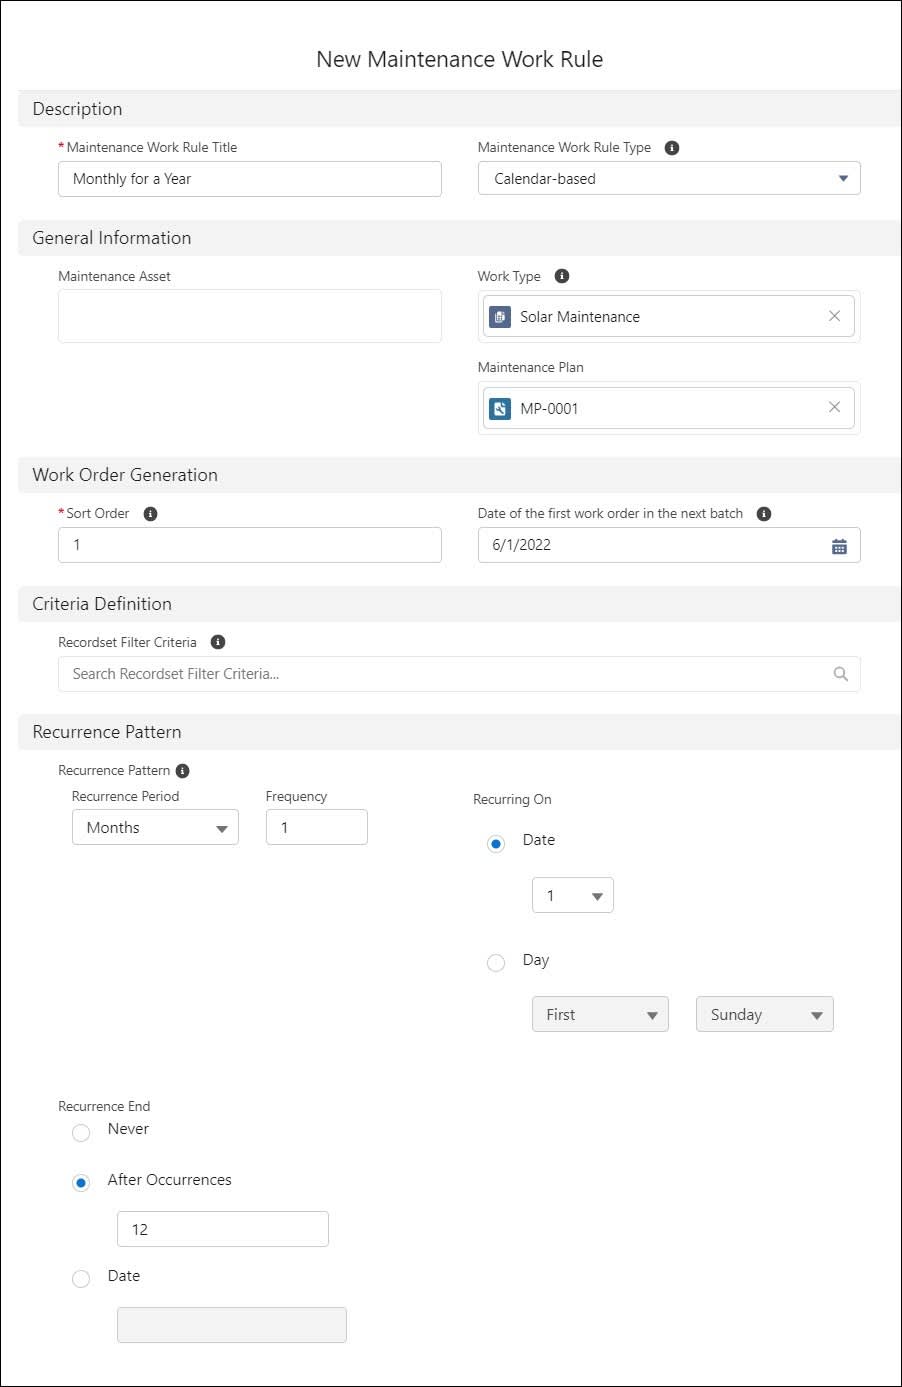The image size is (902, 1387).
Task: Open the First ordinal dropdown under Day
Action: pos(600,1014)
